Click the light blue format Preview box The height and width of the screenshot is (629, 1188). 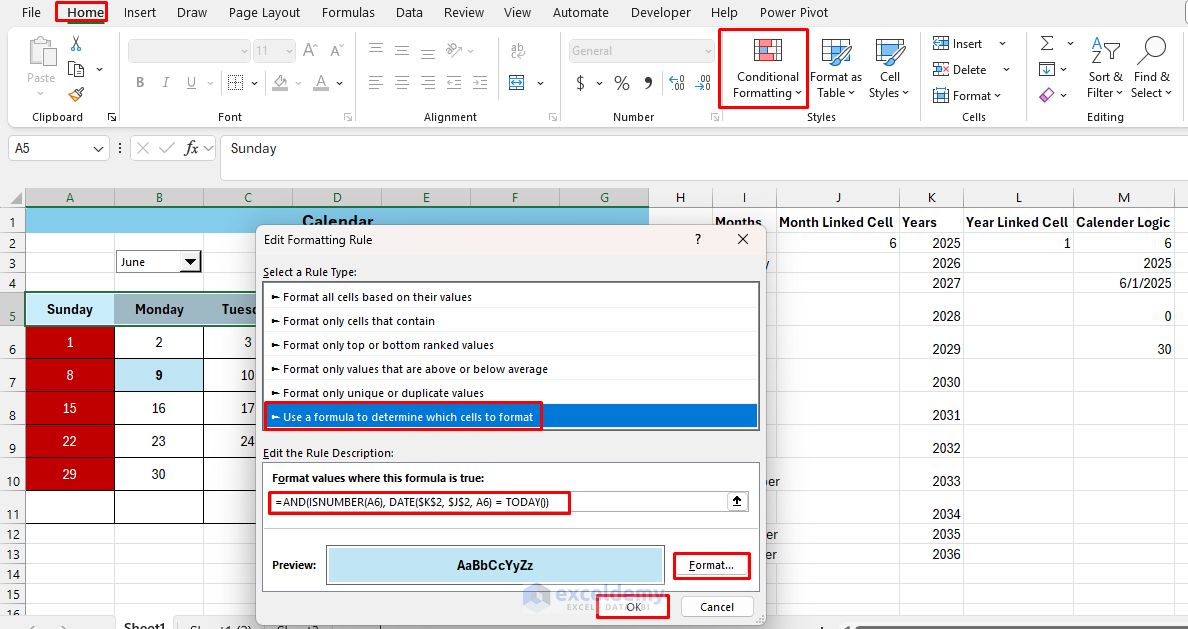[495, 565]
